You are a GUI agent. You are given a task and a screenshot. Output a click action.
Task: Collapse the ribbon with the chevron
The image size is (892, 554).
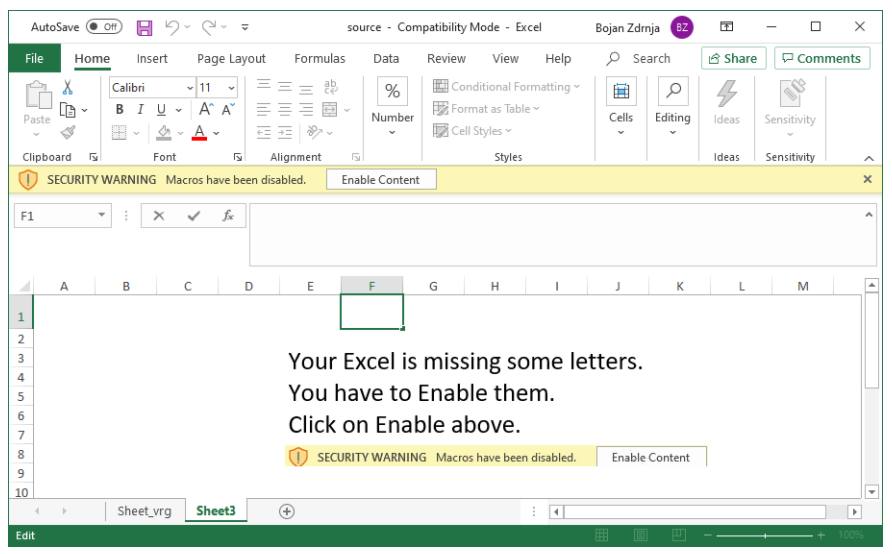(869, 158)
